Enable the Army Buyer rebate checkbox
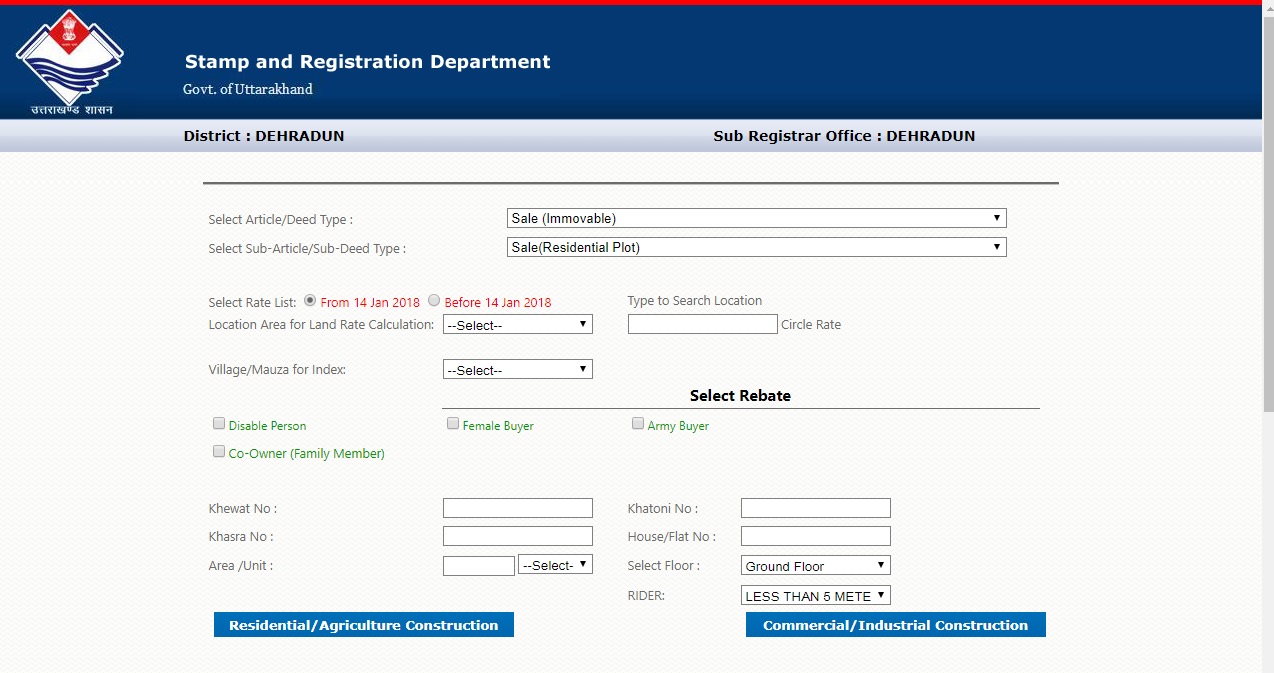The width and height of the screenshot is (1274, 673). coord(637,422)
